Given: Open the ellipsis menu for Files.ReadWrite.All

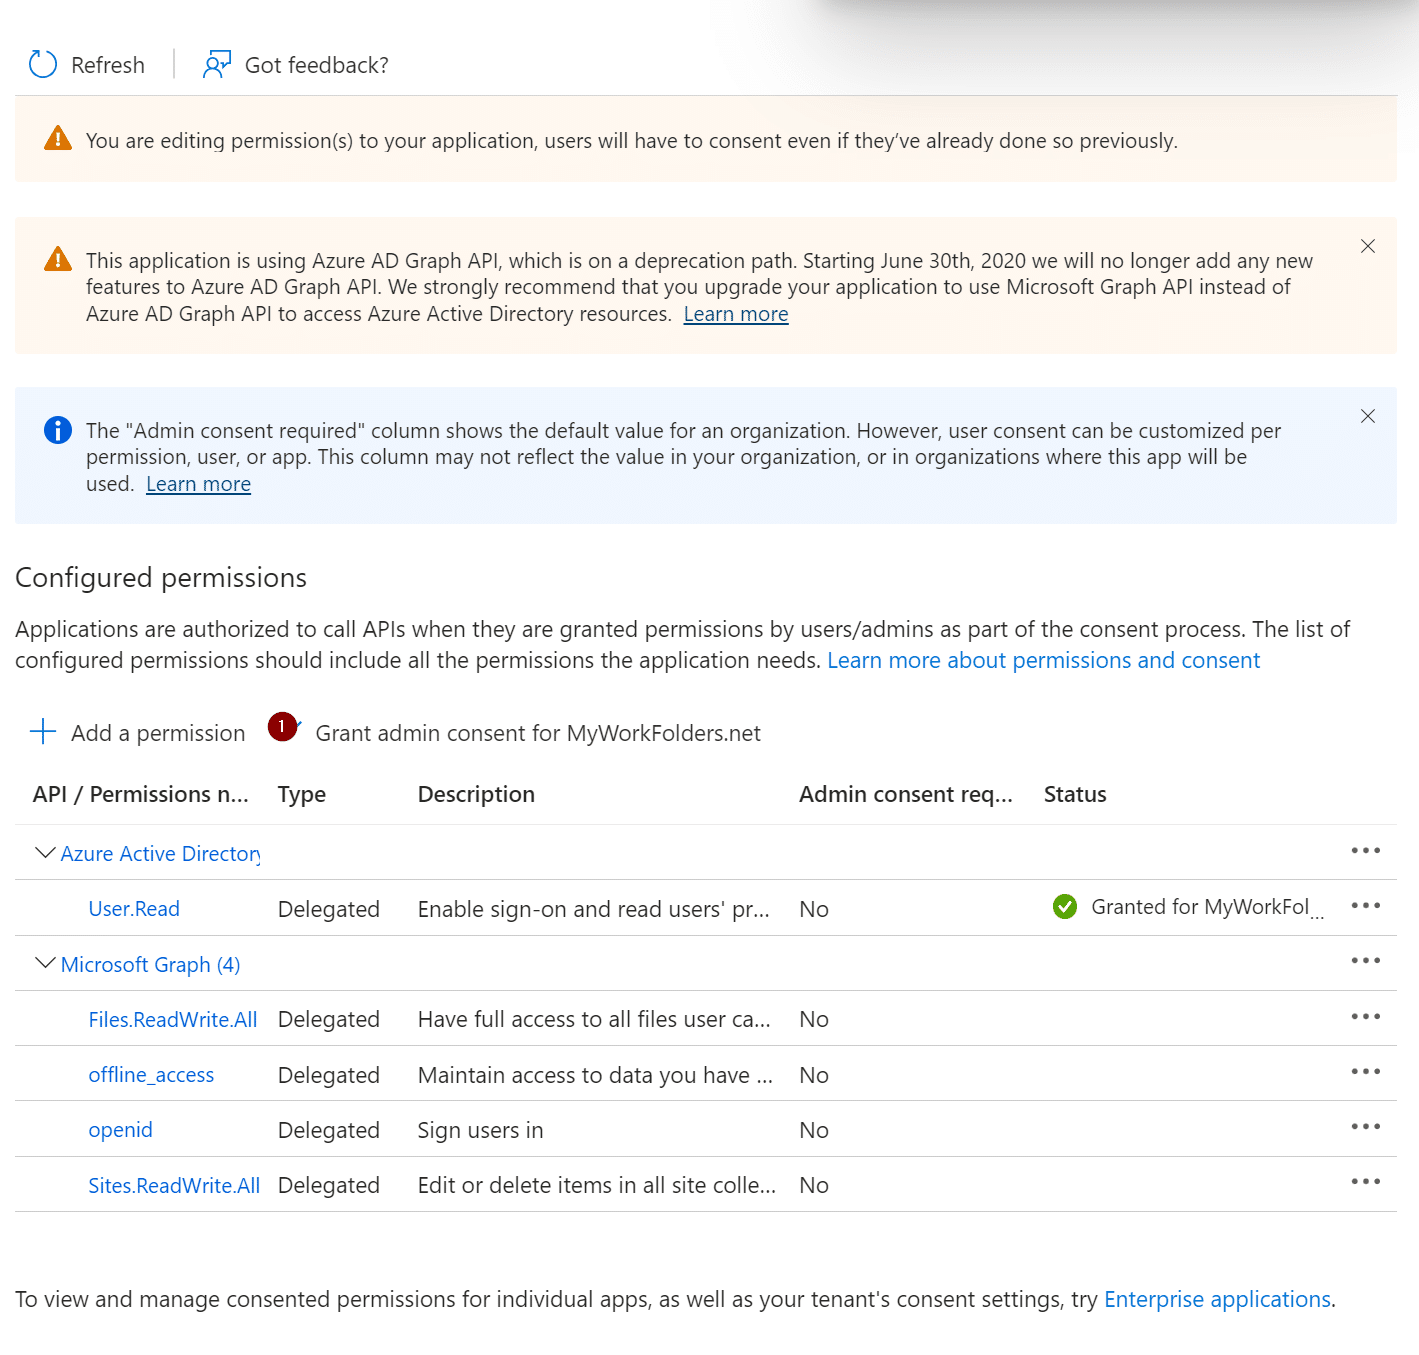Looking at the screenshot, I should 1364,1015.
